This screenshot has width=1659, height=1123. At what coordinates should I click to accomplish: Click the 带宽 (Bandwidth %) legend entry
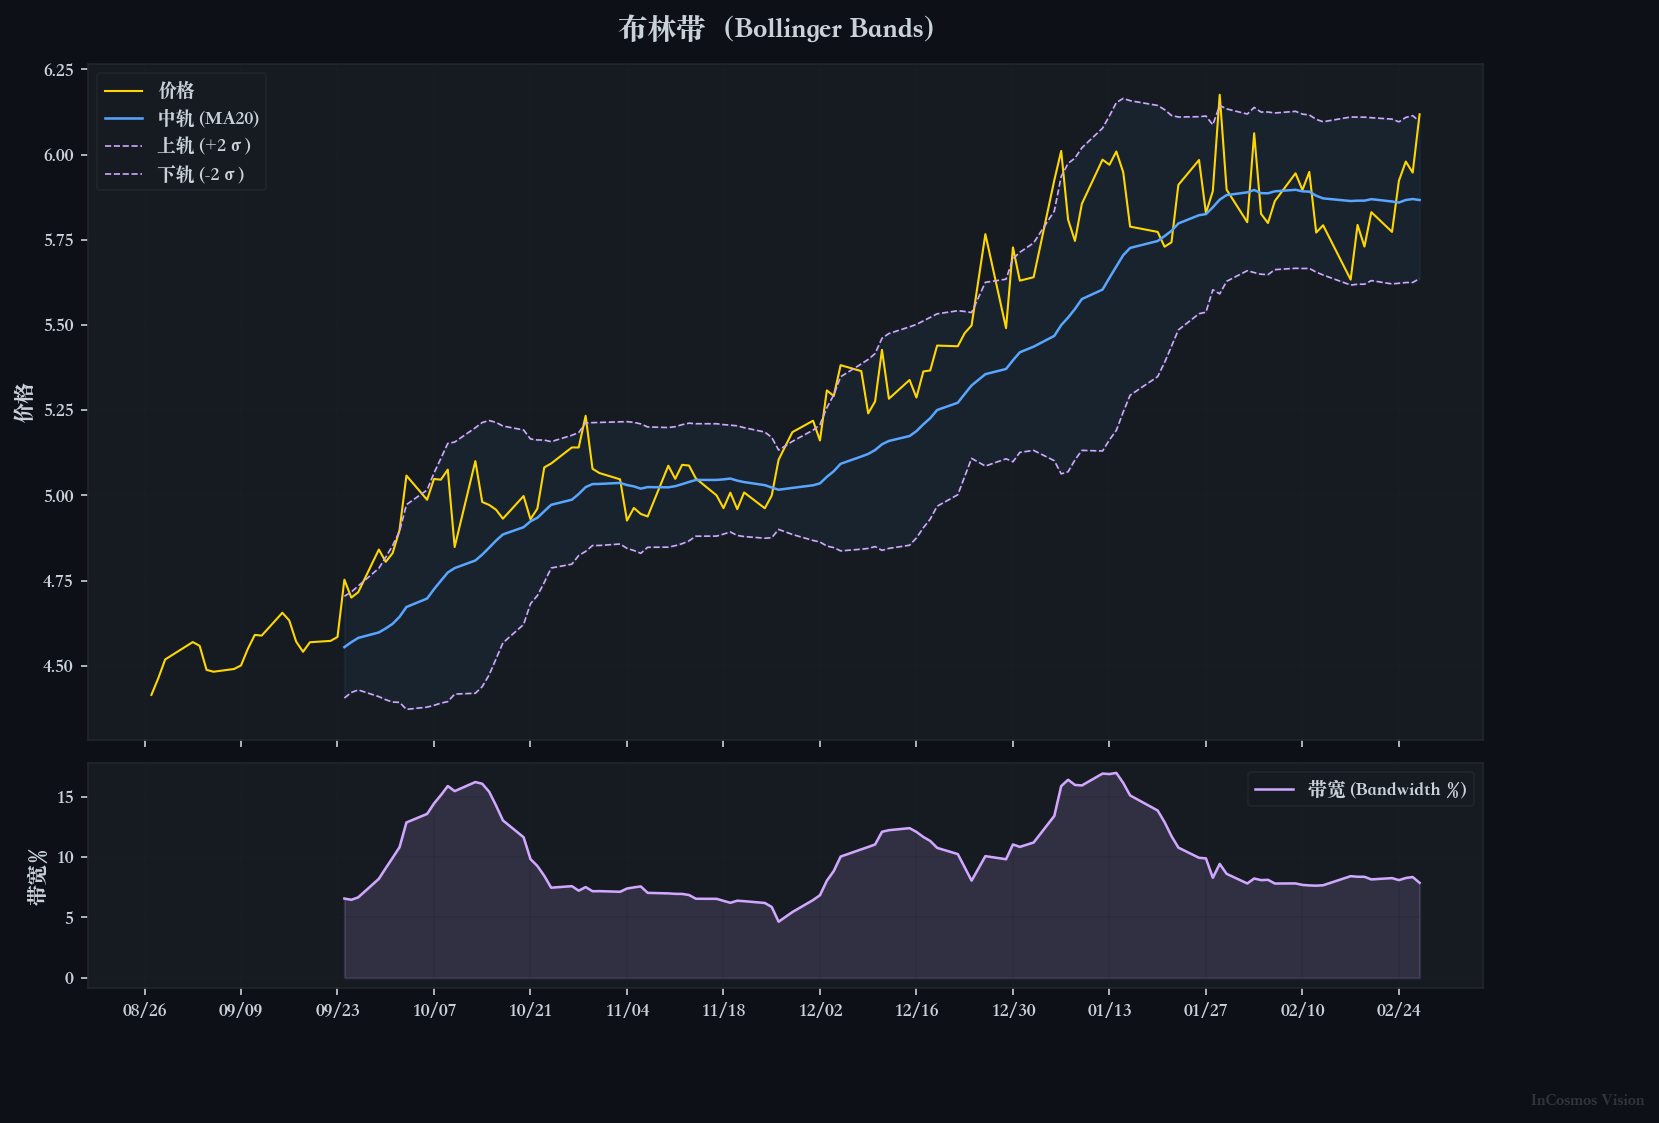click(1360, 789)
